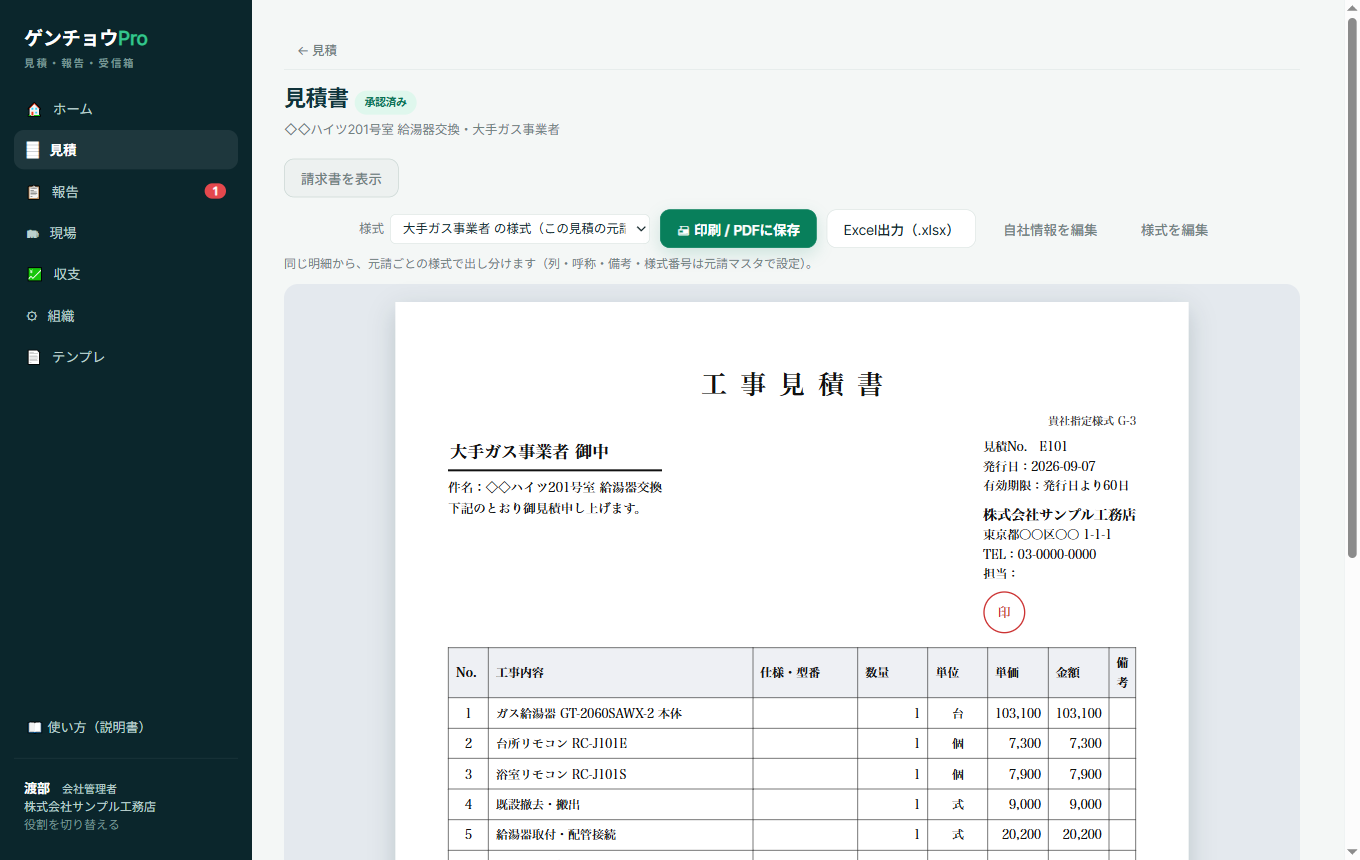Click 様式を編集
This screenshot has height=860, width=1360.
point(1175,230)
